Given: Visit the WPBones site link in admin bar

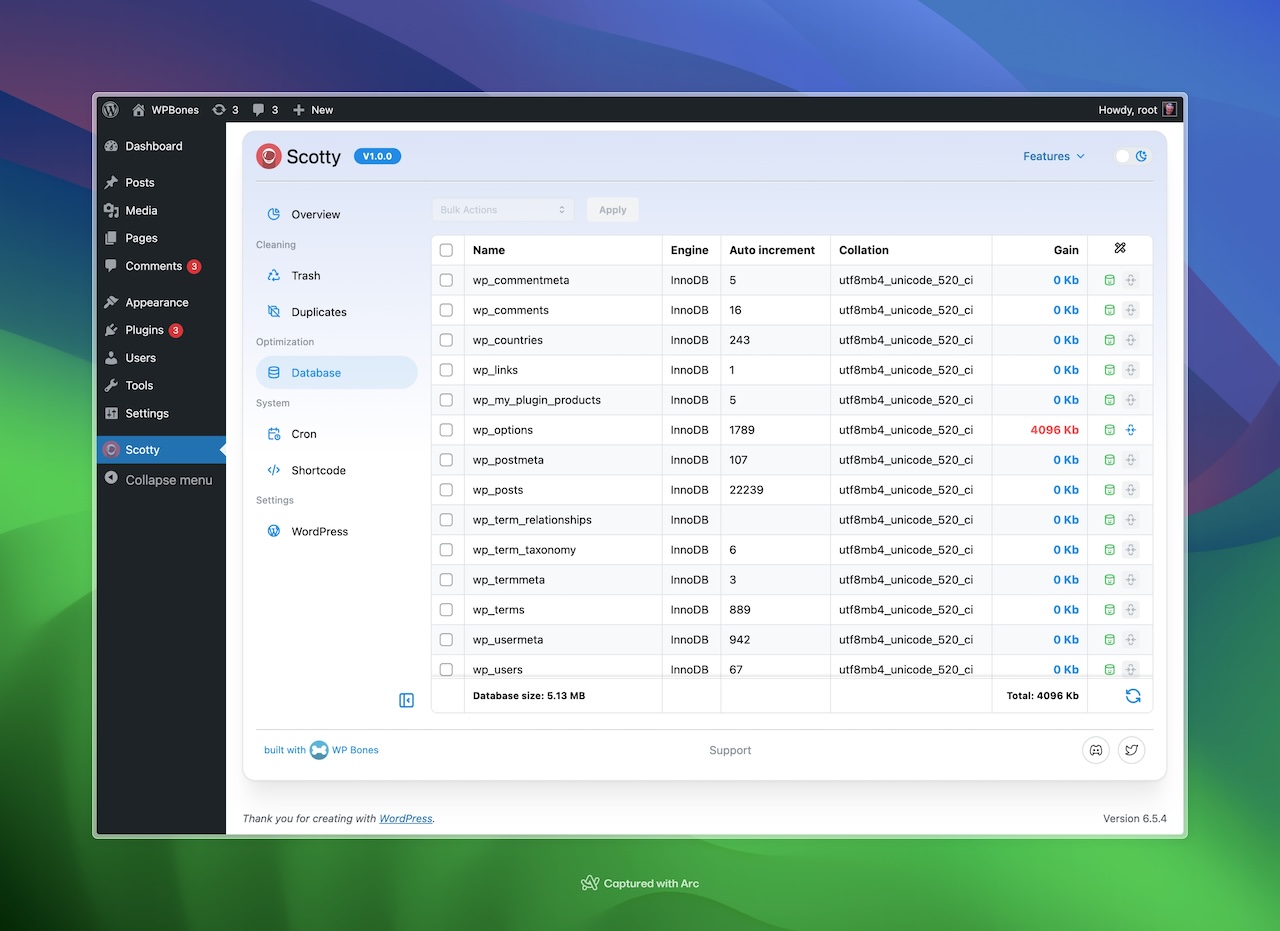Looking at the screenshot, I should [166, 110].
